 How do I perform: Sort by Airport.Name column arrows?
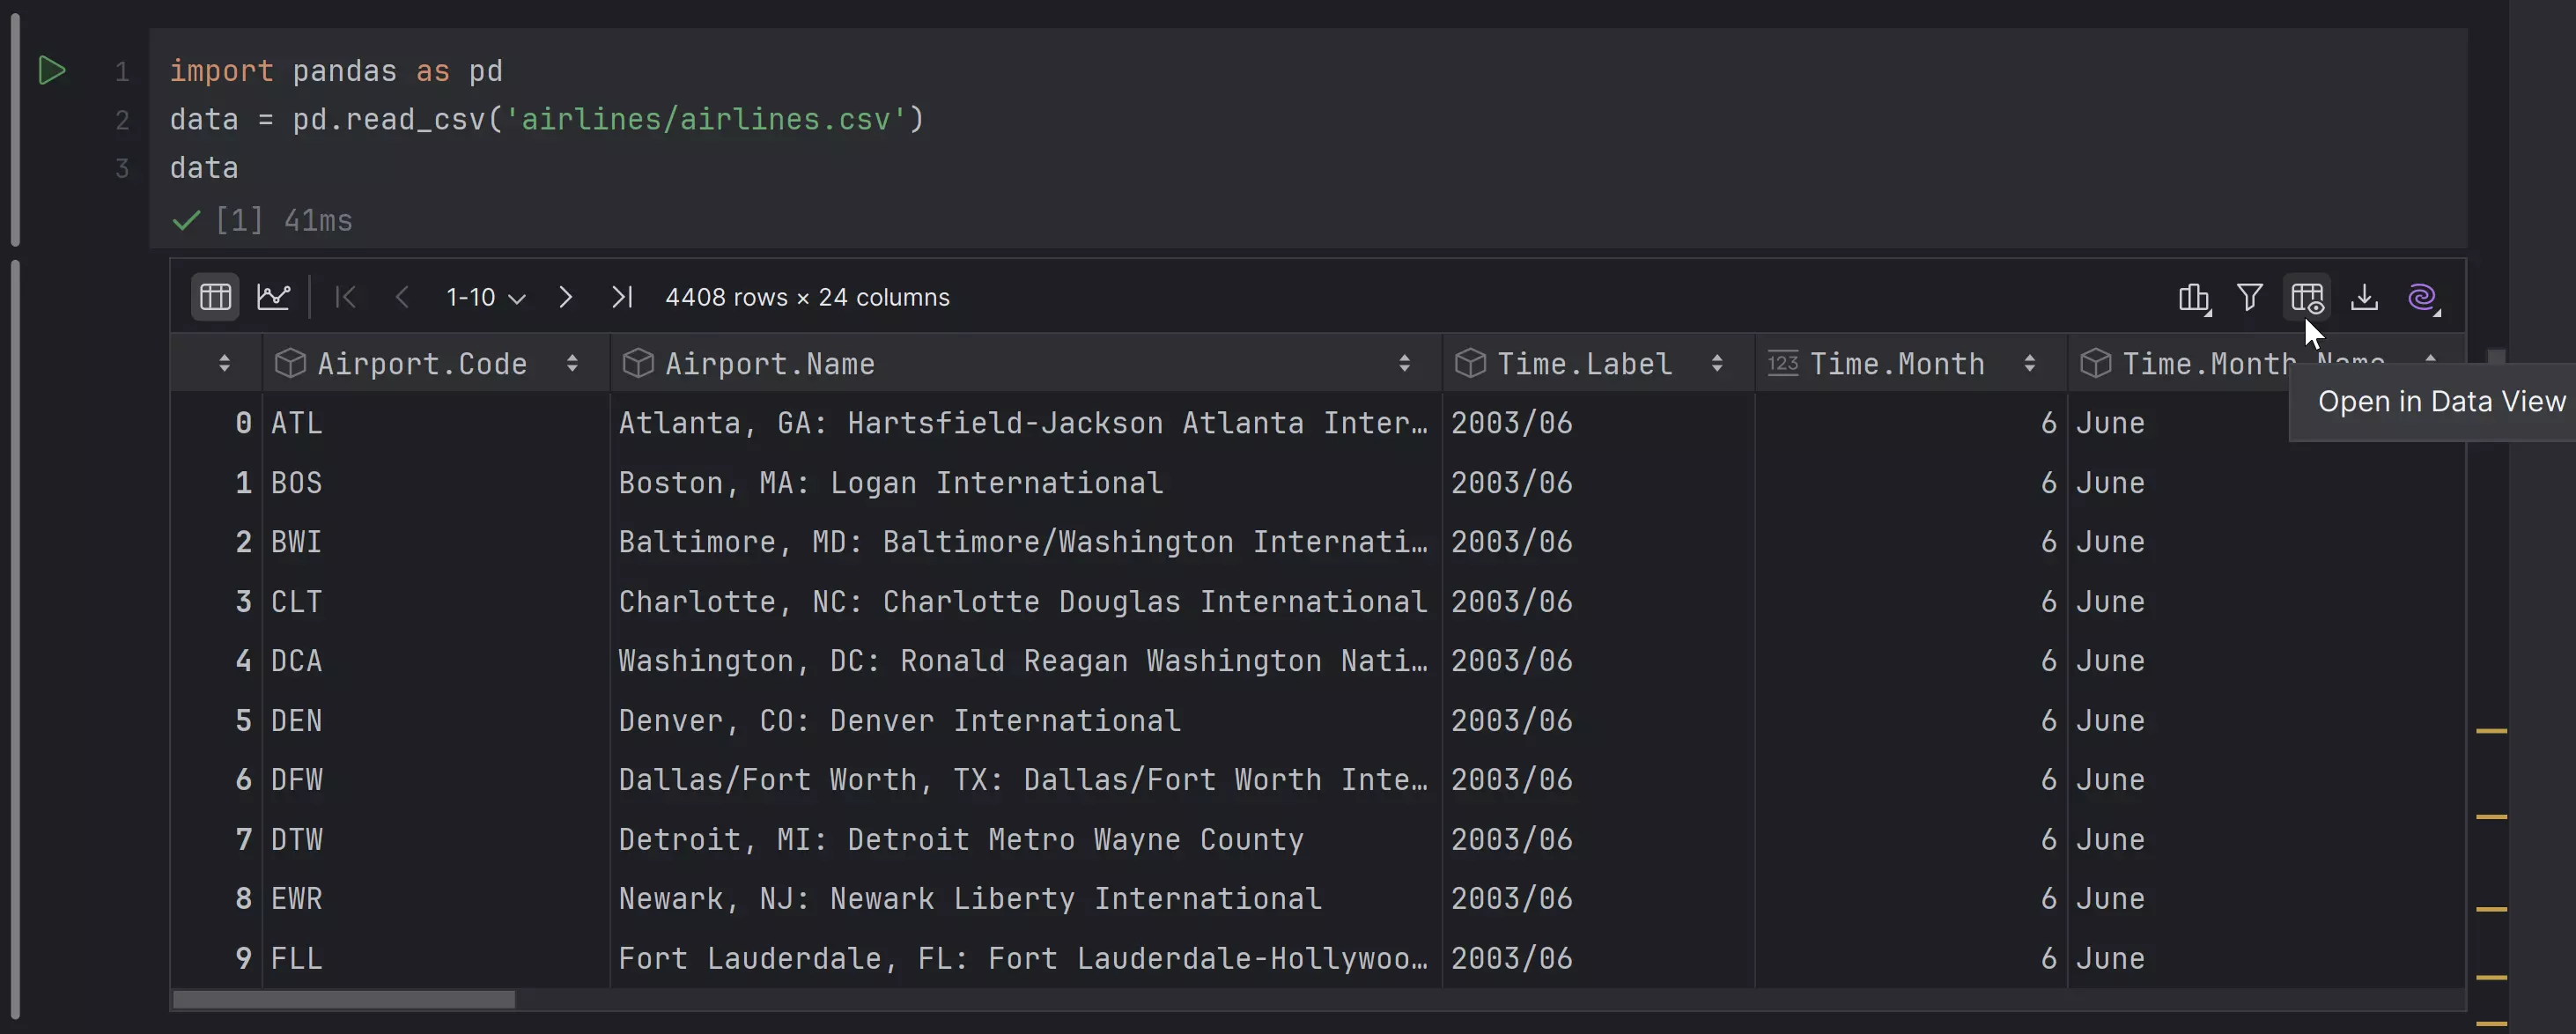(x=1404, y=363)
